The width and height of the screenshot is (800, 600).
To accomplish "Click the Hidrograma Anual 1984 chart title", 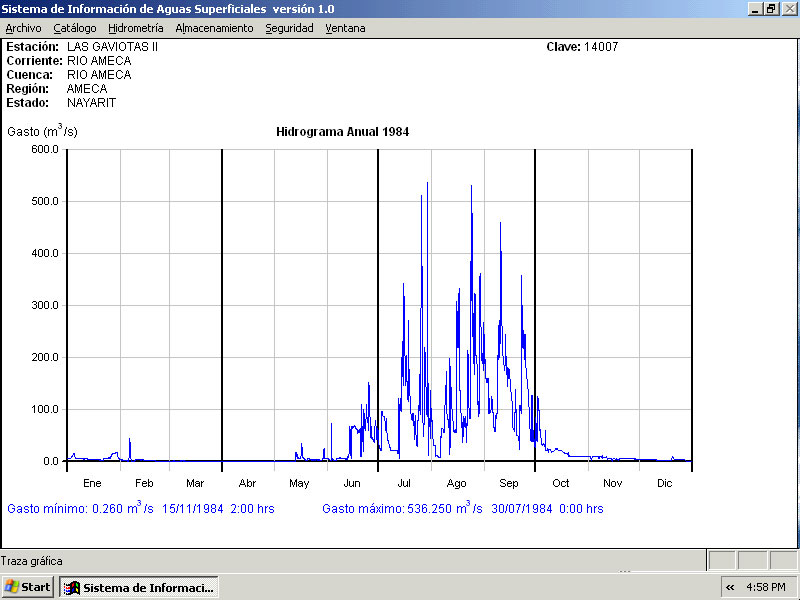I will [342, 132].
